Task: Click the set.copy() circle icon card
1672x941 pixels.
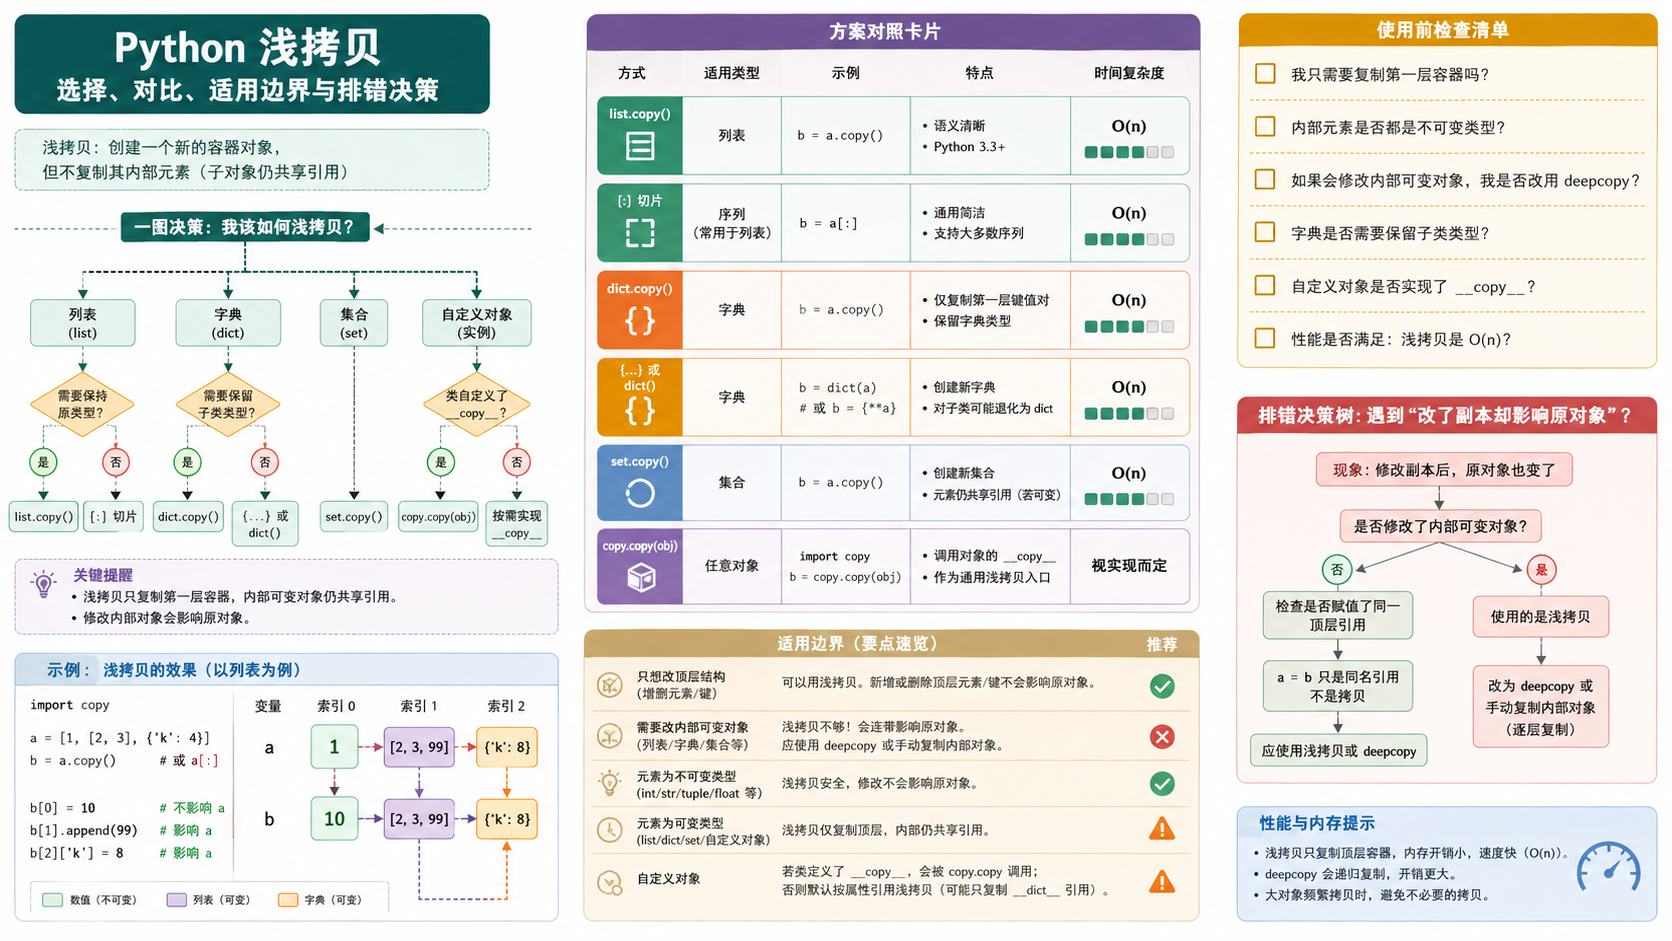Action: pos(640,483)
